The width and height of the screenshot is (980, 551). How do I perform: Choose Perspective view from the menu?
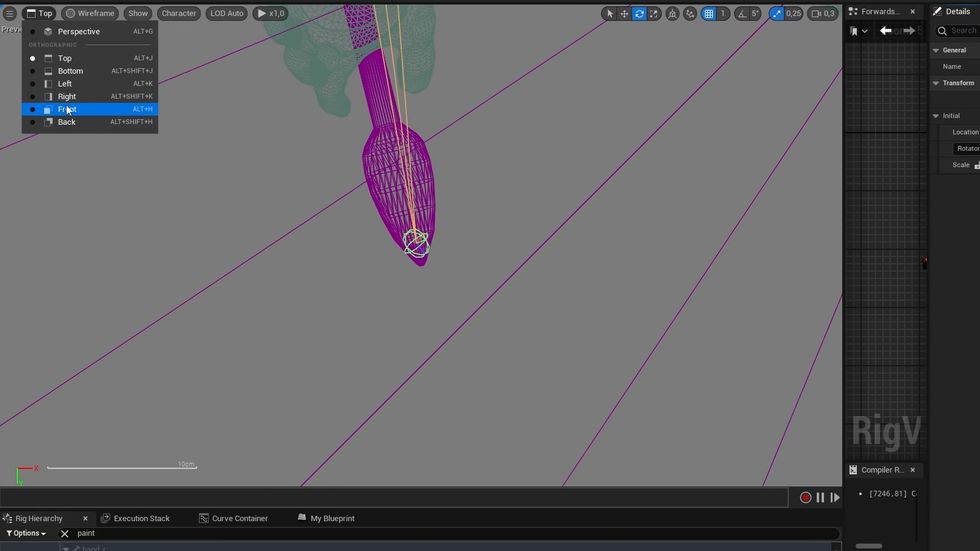(x=89, y=31)
